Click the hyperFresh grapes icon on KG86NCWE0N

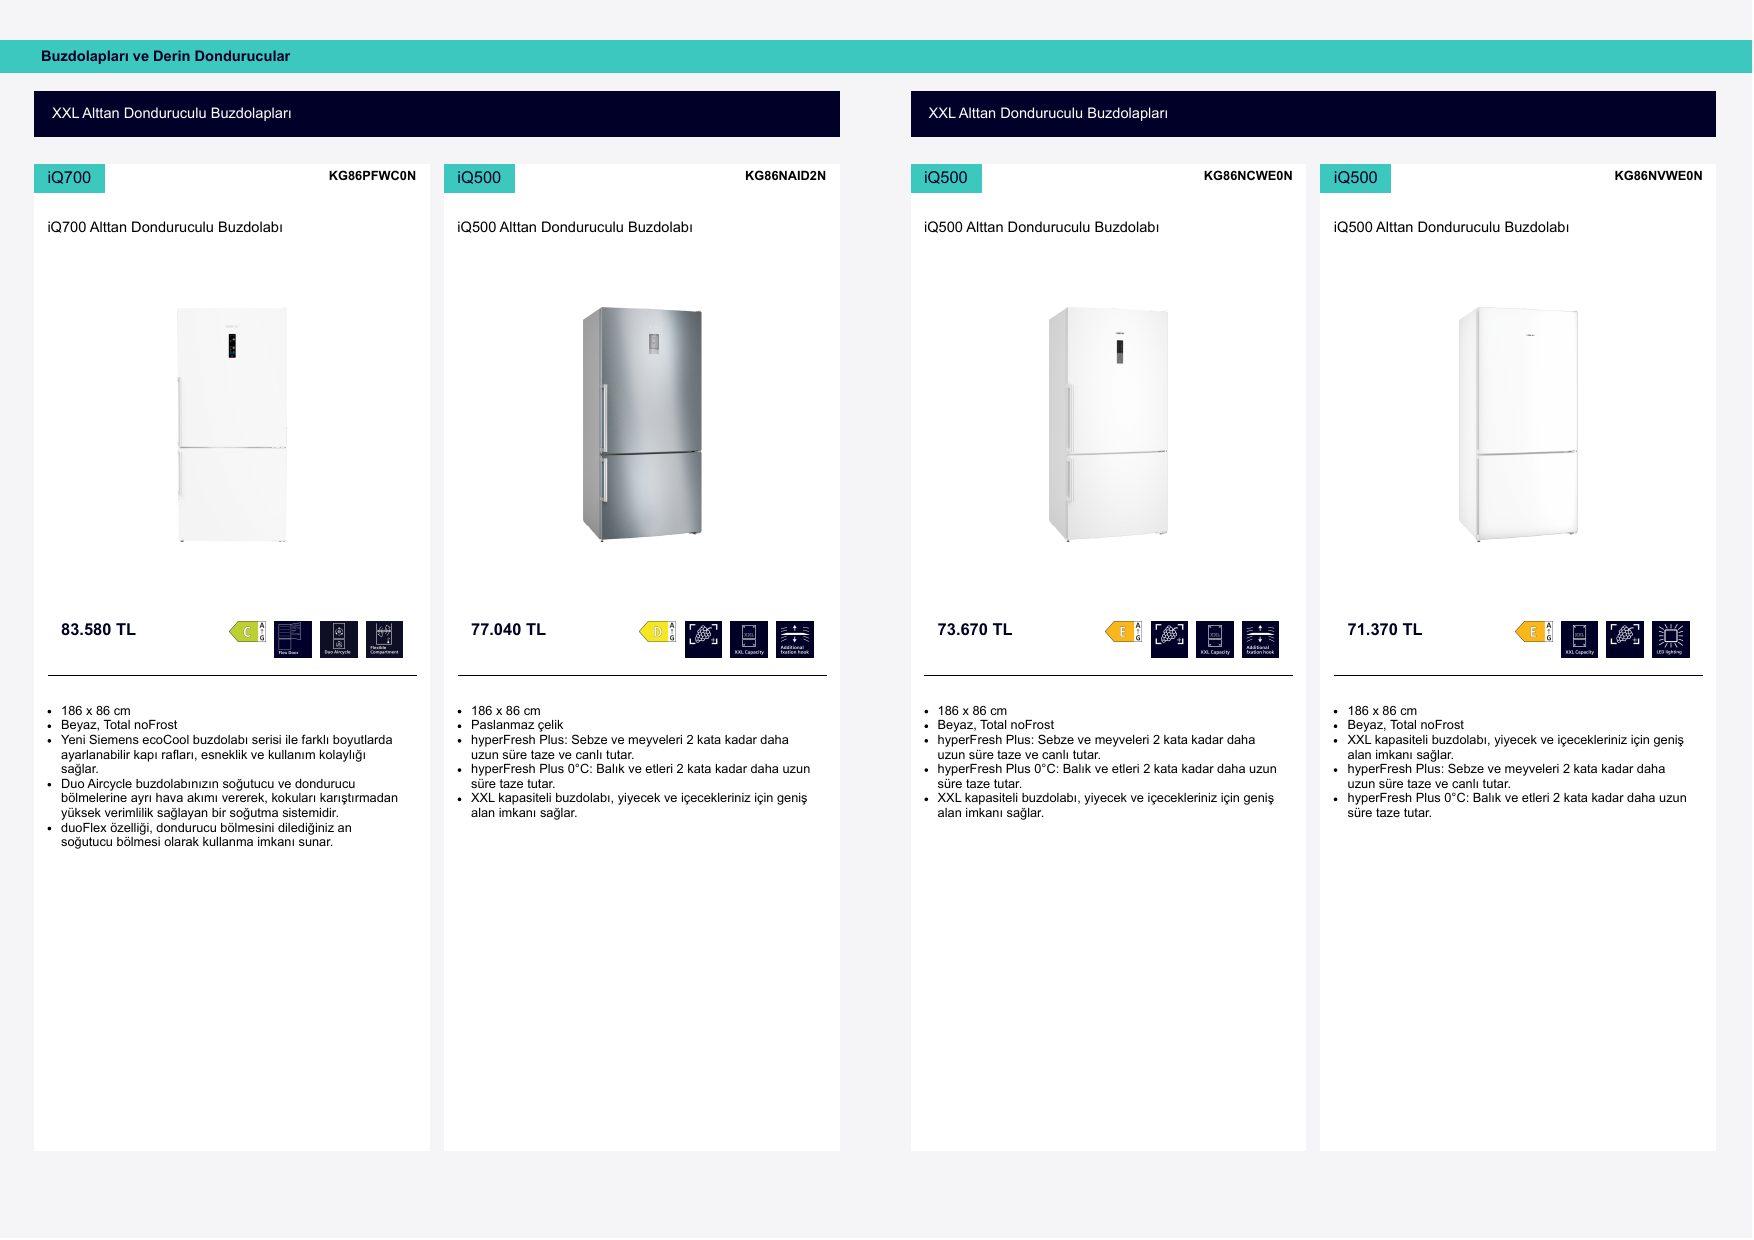point(1170,639)
